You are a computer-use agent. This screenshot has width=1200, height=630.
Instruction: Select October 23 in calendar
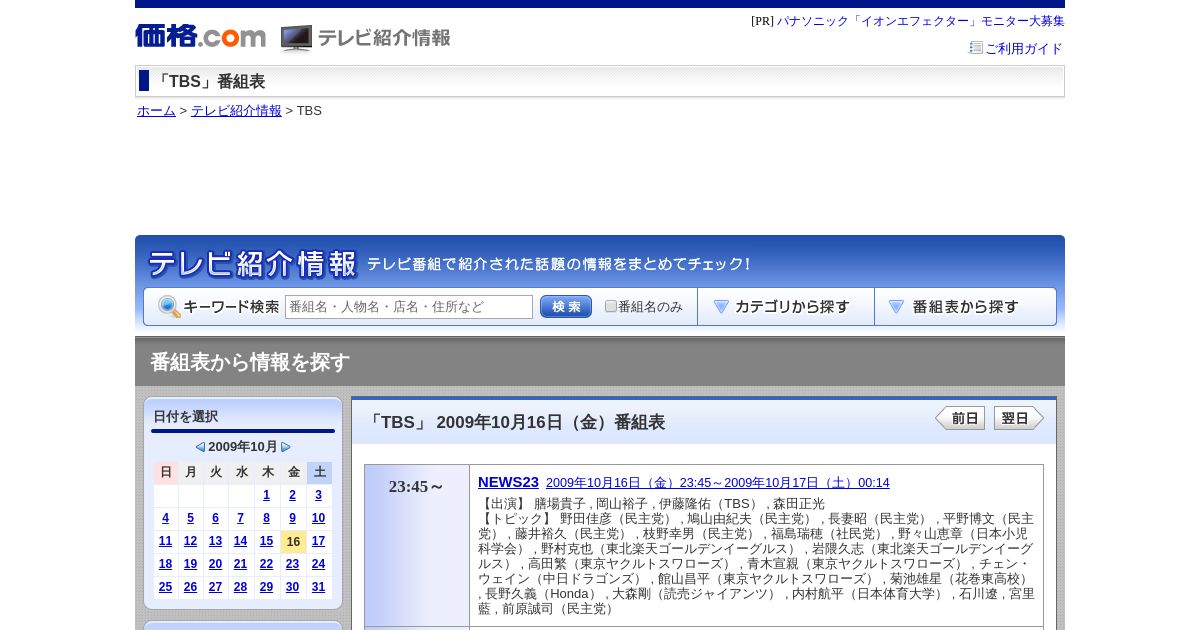coord(293,564)
